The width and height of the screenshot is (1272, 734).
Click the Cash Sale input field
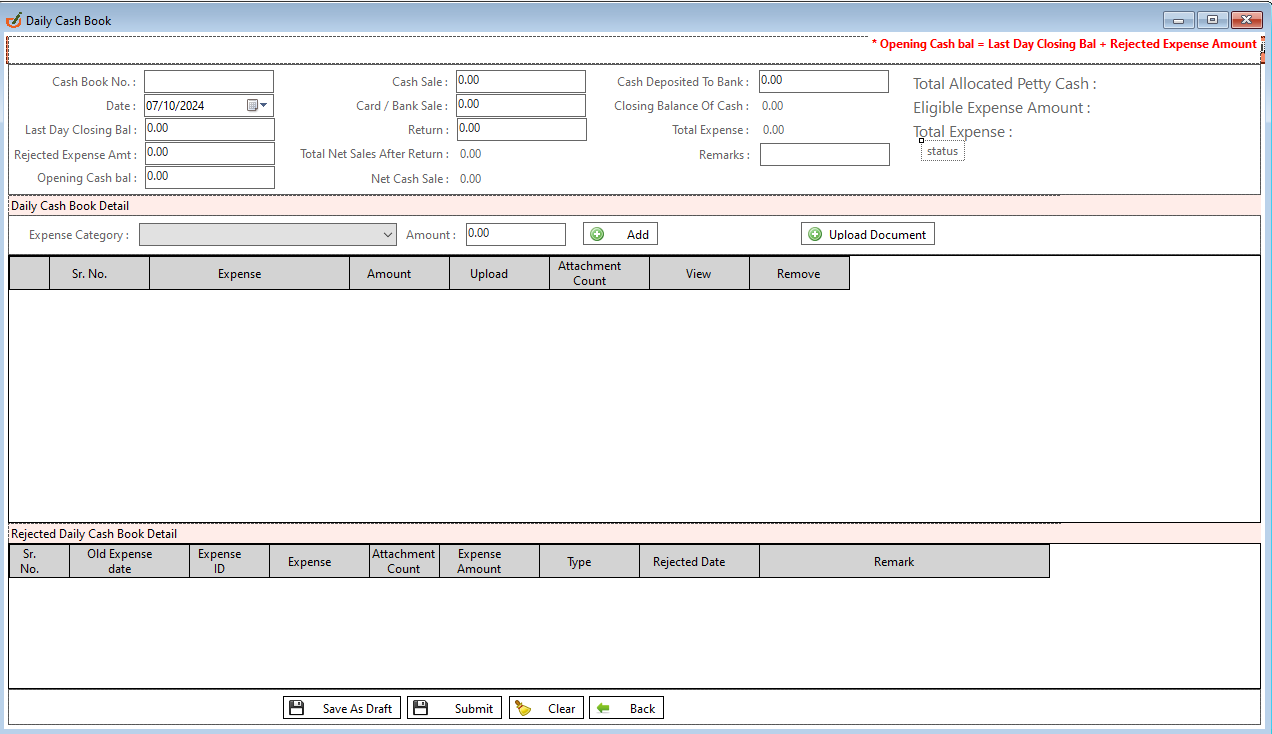pos(521,81)
